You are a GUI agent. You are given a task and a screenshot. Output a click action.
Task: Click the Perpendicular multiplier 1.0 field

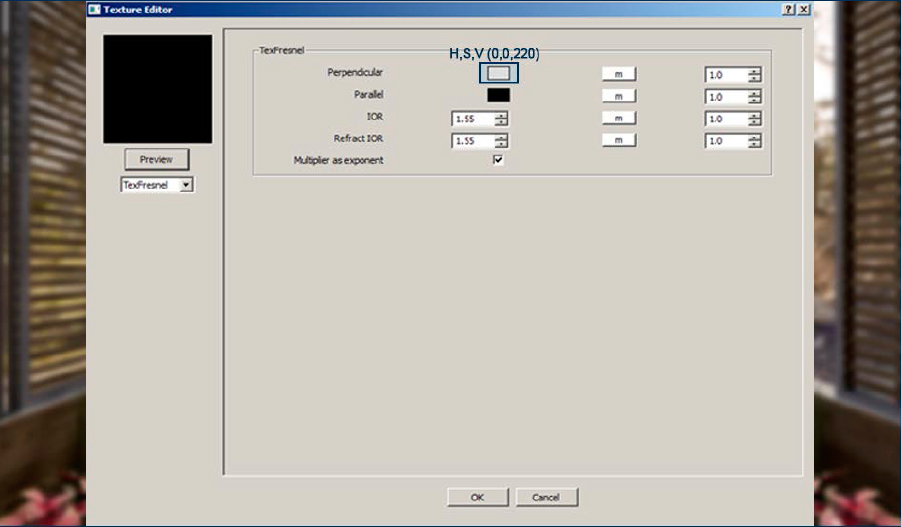[726, 75]
